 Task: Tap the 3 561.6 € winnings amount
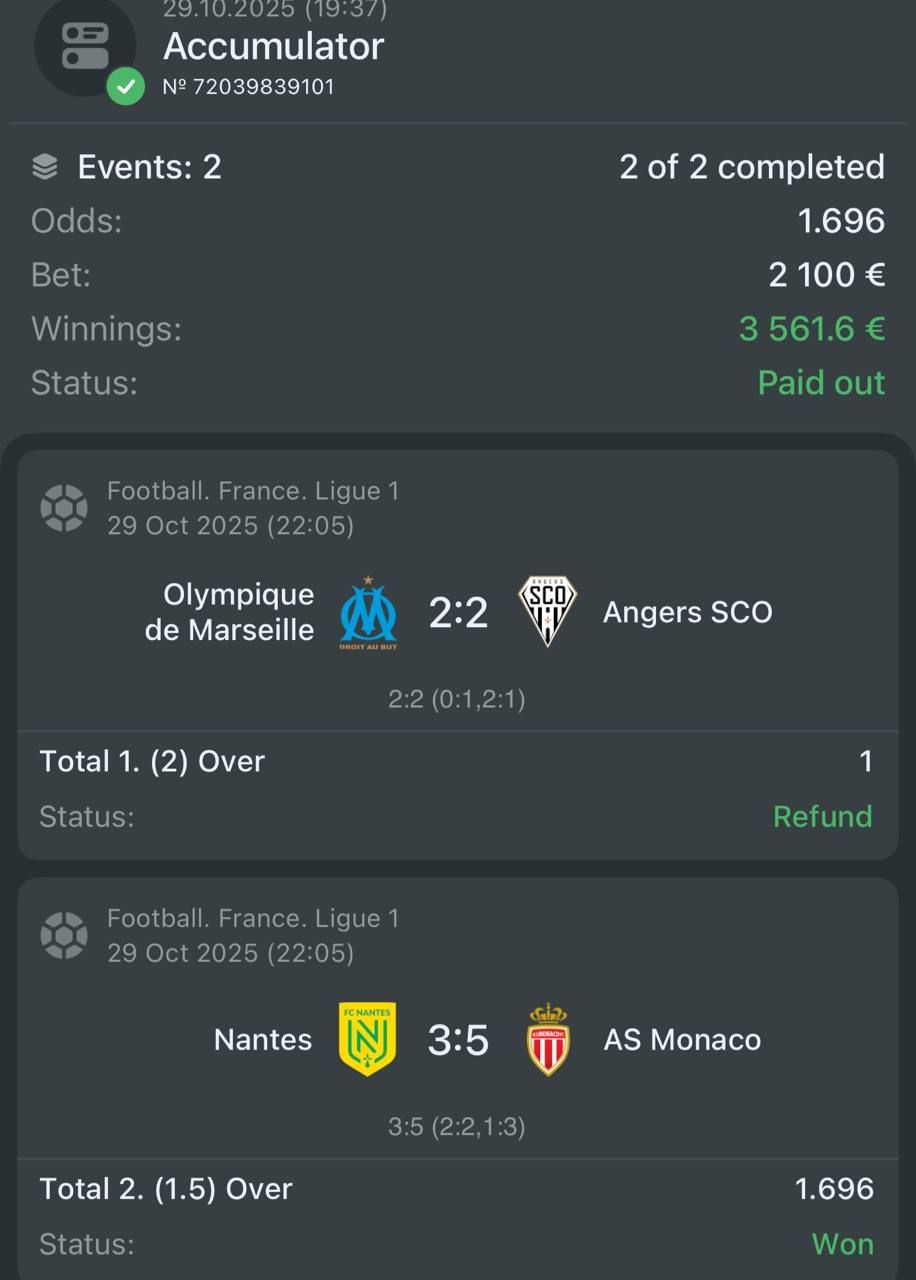tap(811, 329)
